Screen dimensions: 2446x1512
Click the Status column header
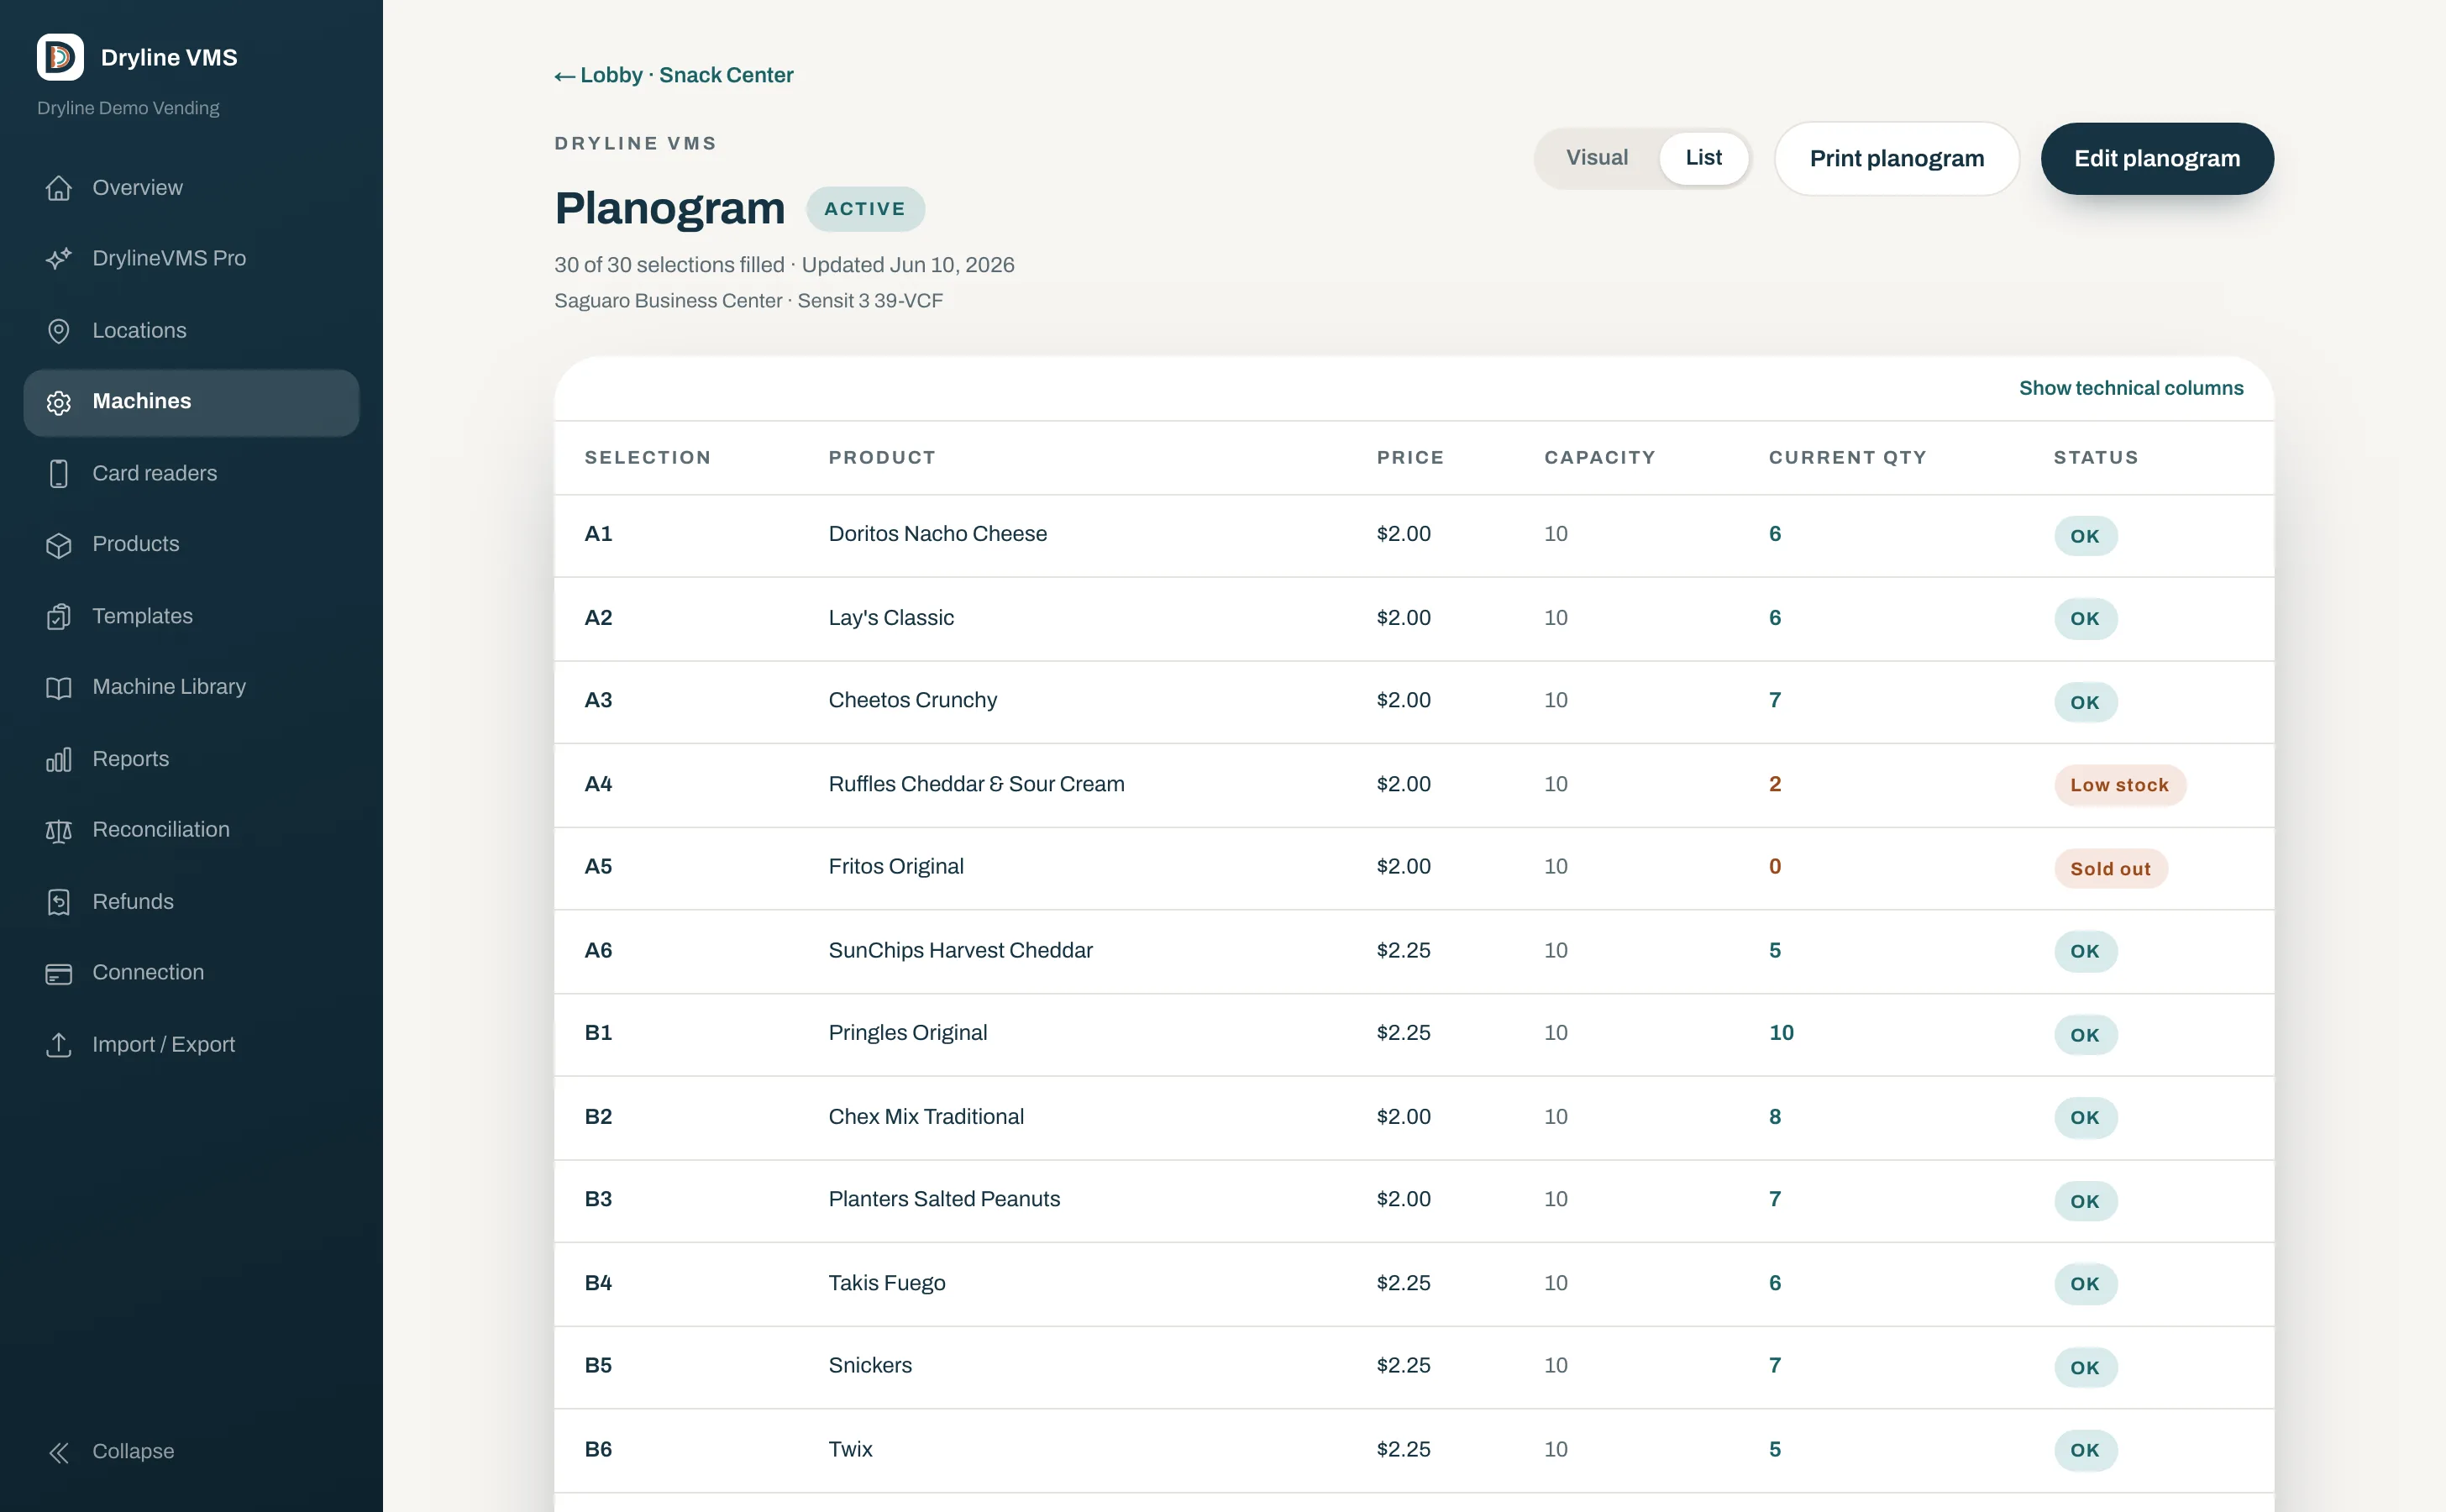(2096, 458)
